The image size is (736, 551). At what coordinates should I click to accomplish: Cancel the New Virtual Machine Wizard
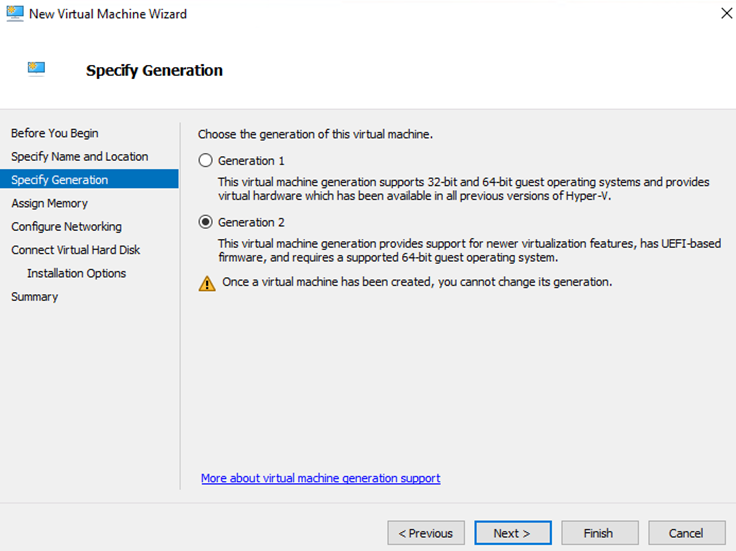[x=686, y=533]
